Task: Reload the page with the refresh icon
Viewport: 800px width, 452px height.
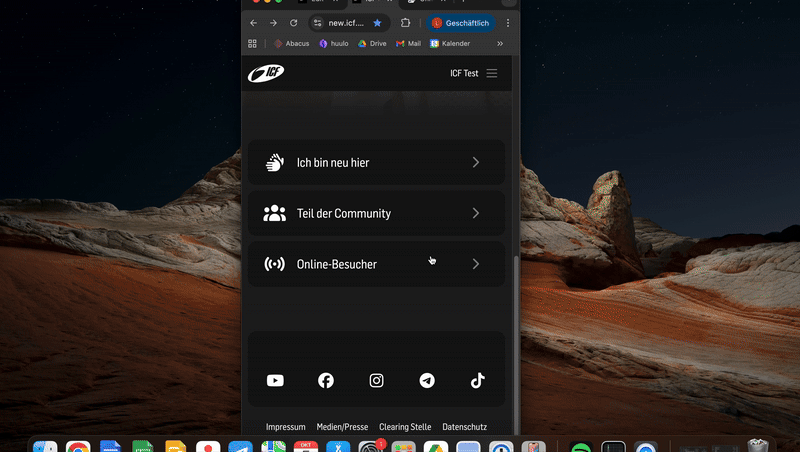Action: [293, 23]
